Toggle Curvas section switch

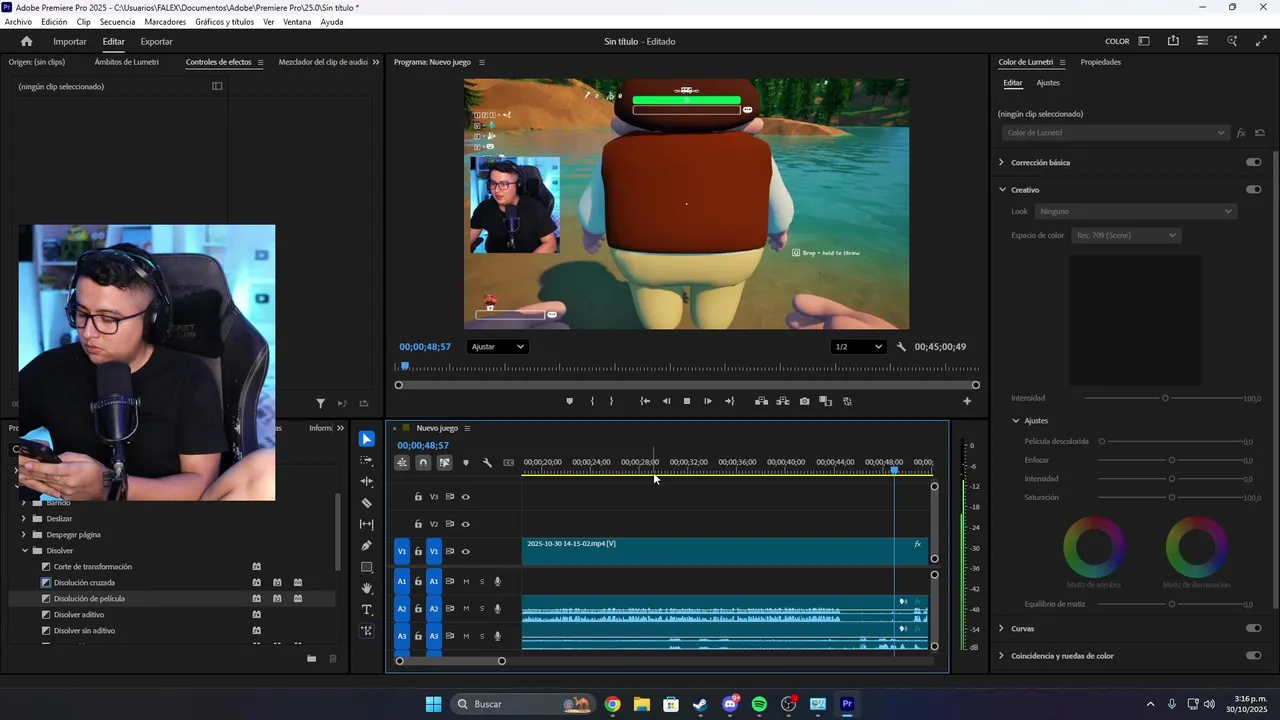point(1253,628)
